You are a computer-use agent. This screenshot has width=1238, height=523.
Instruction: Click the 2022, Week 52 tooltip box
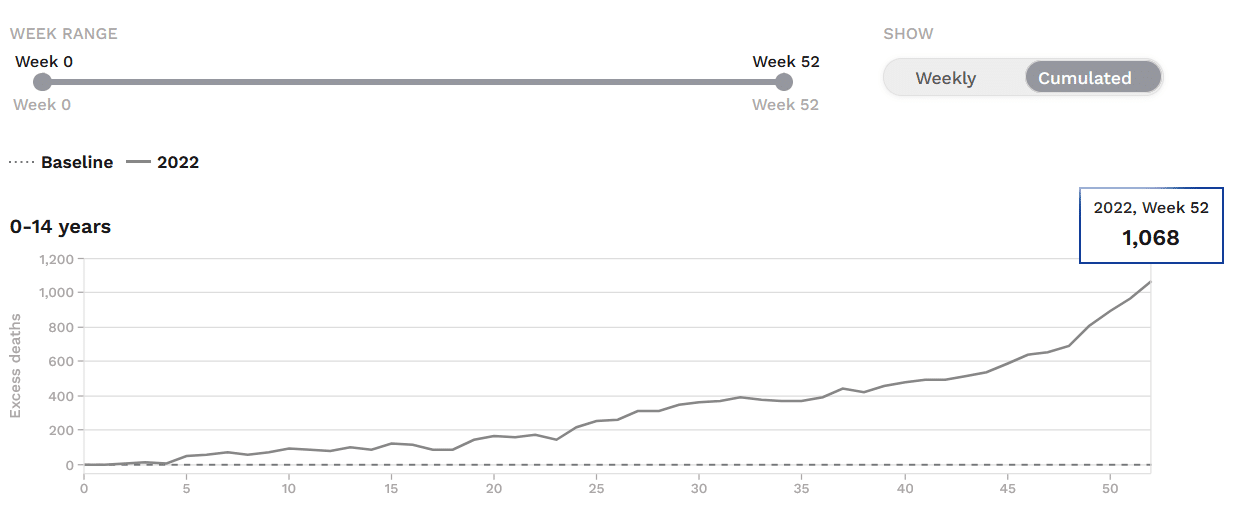[x=1151, y=225]
